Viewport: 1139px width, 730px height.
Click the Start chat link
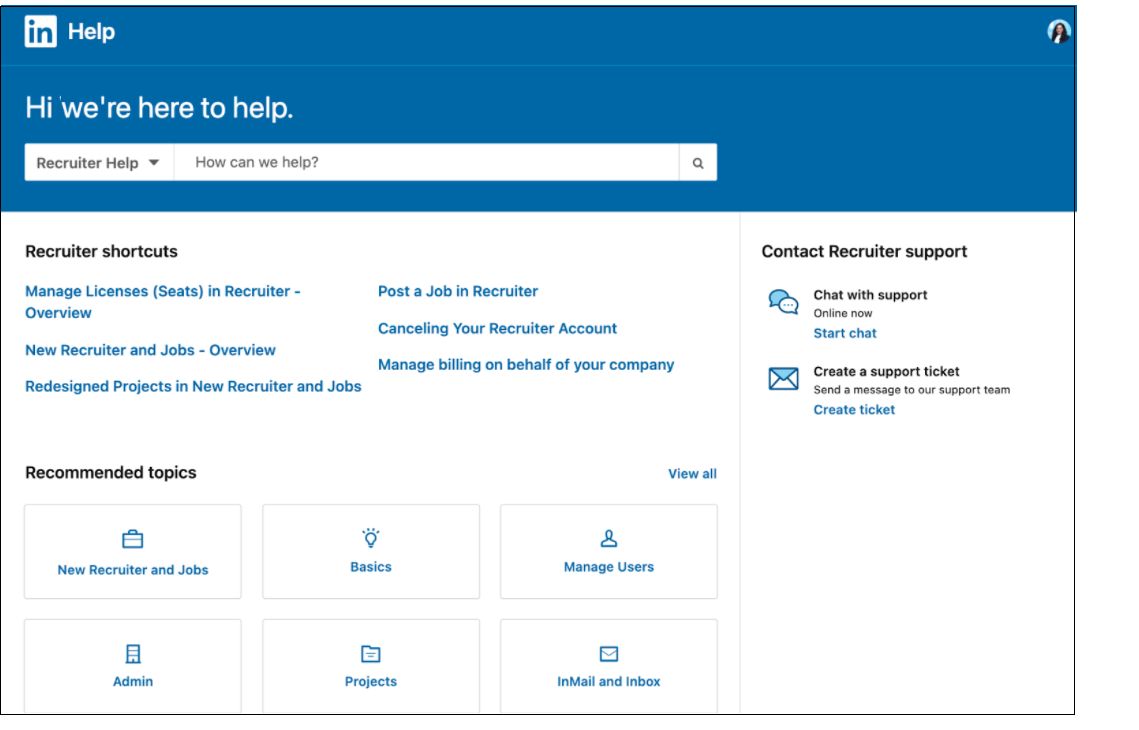click(x=845, y=333)
